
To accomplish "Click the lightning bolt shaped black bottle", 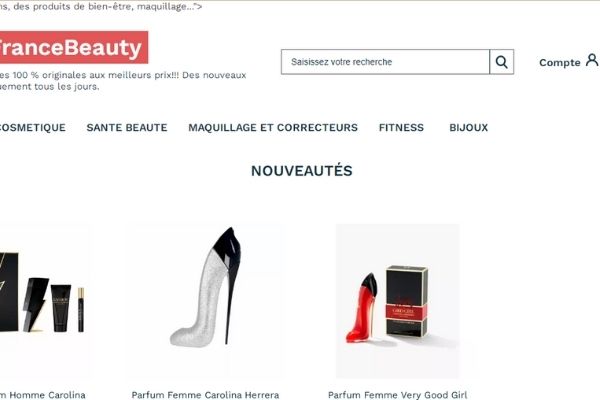I will (36, 304).
